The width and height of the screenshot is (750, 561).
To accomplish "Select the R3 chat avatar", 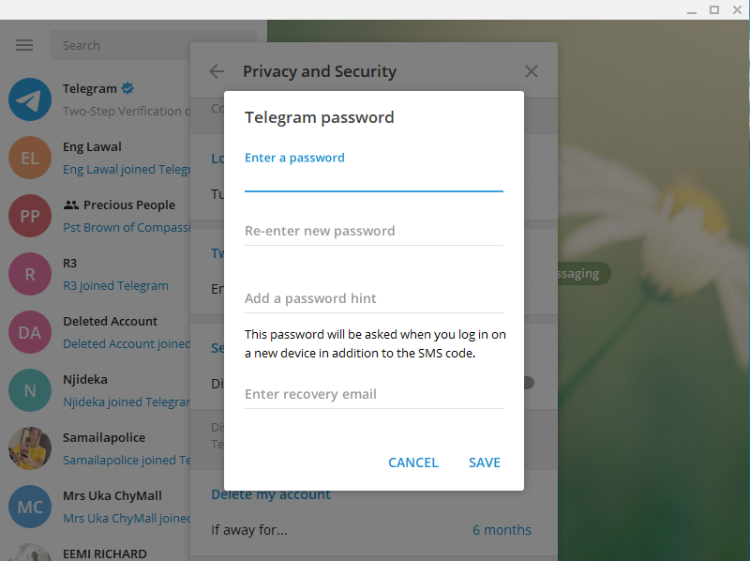I will click(30, 274).
